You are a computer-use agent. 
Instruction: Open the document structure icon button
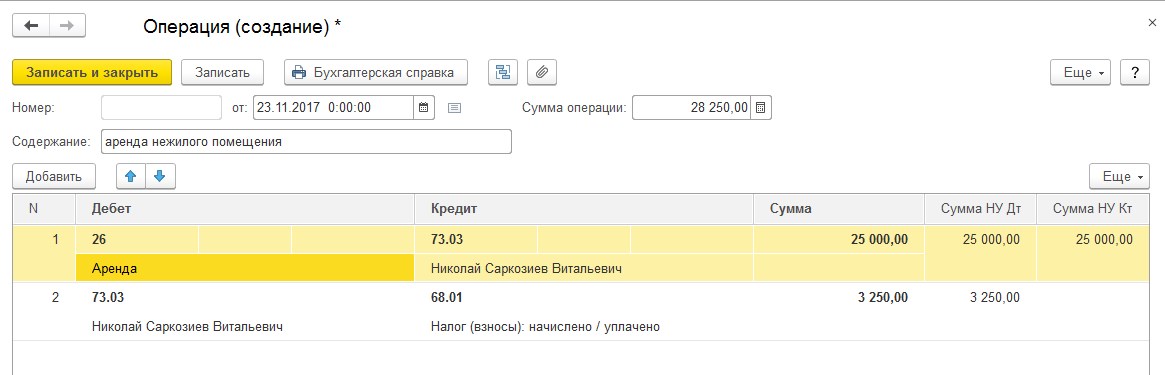(503, 72)
